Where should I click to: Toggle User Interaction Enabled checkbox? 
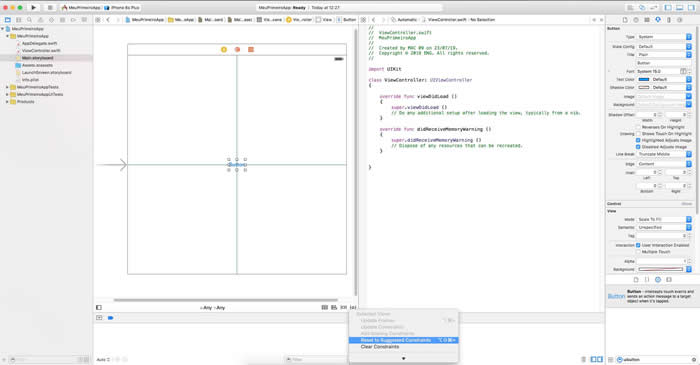(x=638, y=245)
